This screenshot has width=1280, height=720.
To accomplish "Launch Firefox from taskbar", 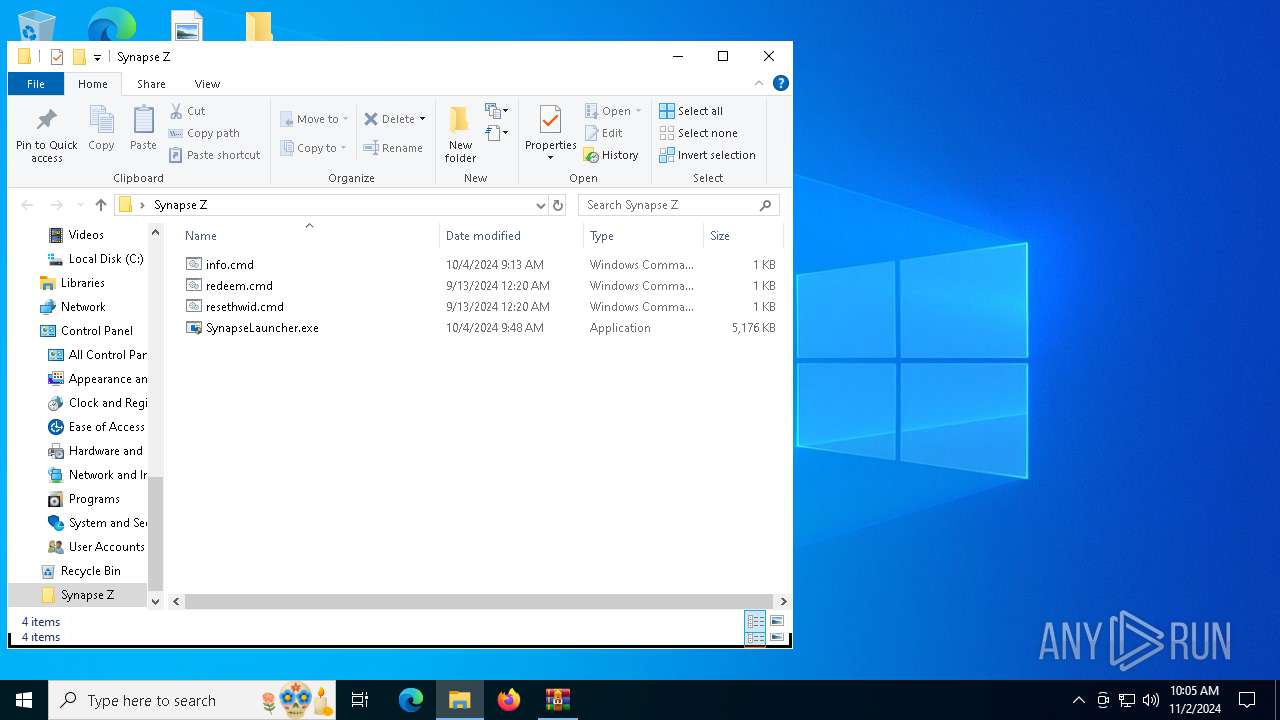I will 509,700.
